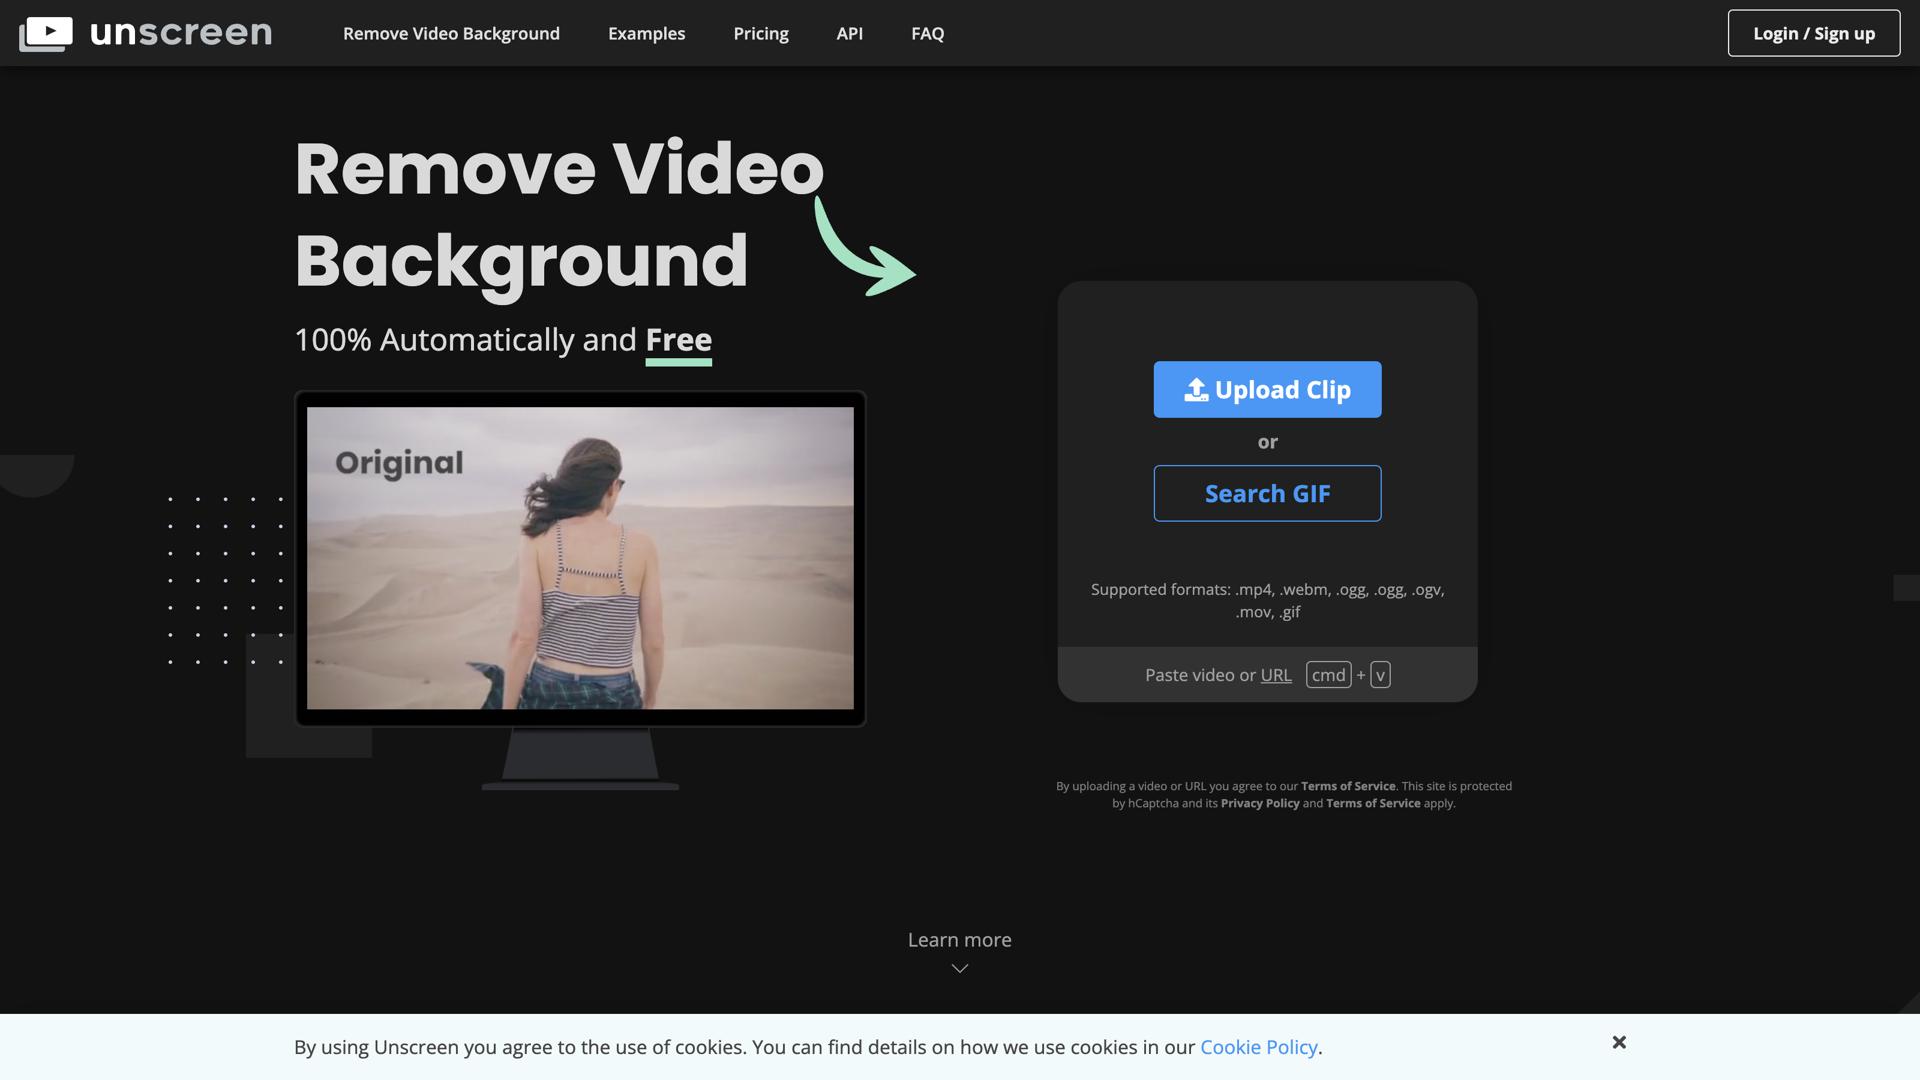View the Pricing page
Image resolution: width=1920 pixels, height=1080 pixels.
(x=761, y=33)
